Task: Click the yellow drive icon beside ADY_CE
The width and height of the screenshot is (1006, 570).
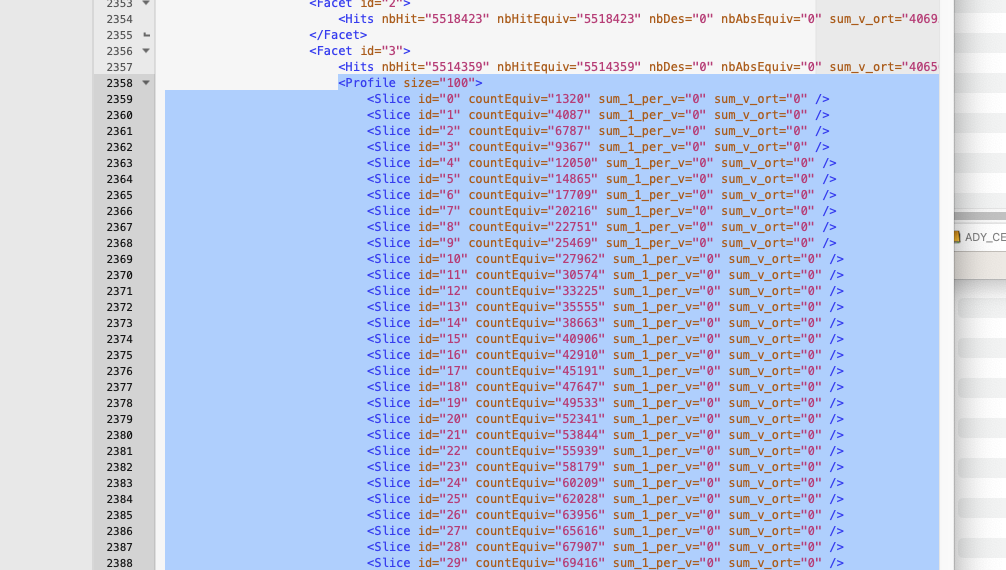Action: [956, 237]
